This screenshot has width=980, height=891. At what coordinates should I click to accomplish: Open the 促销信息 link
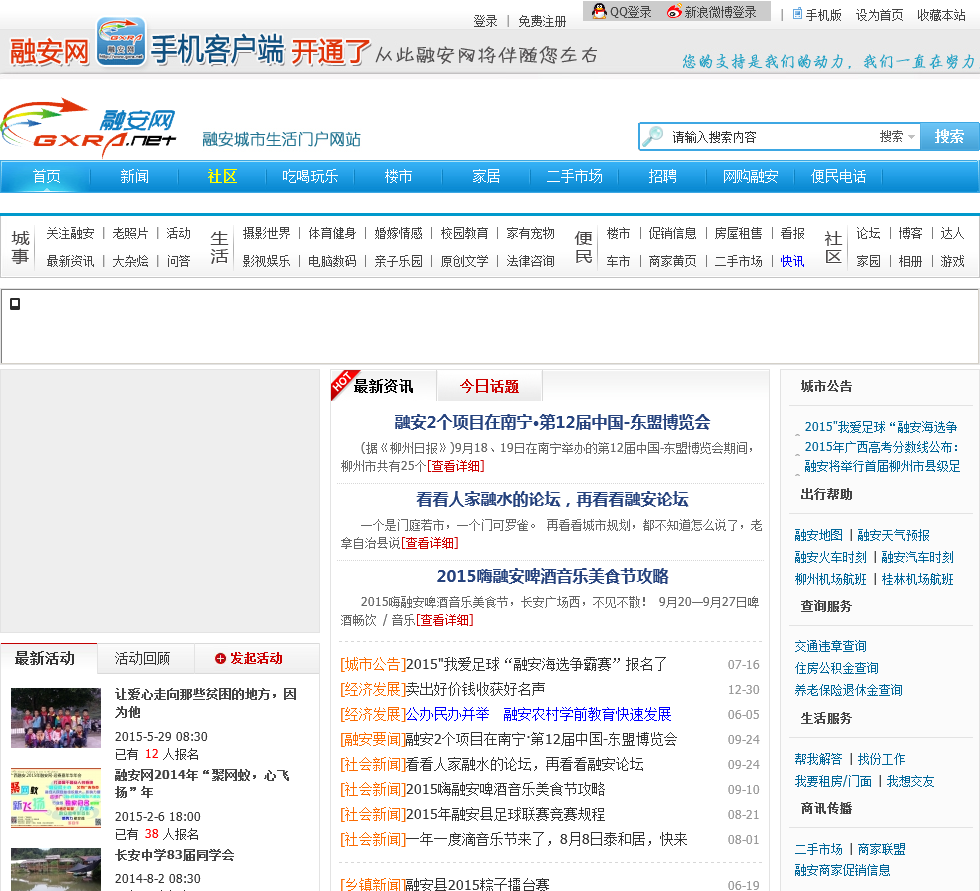(672, 234)
